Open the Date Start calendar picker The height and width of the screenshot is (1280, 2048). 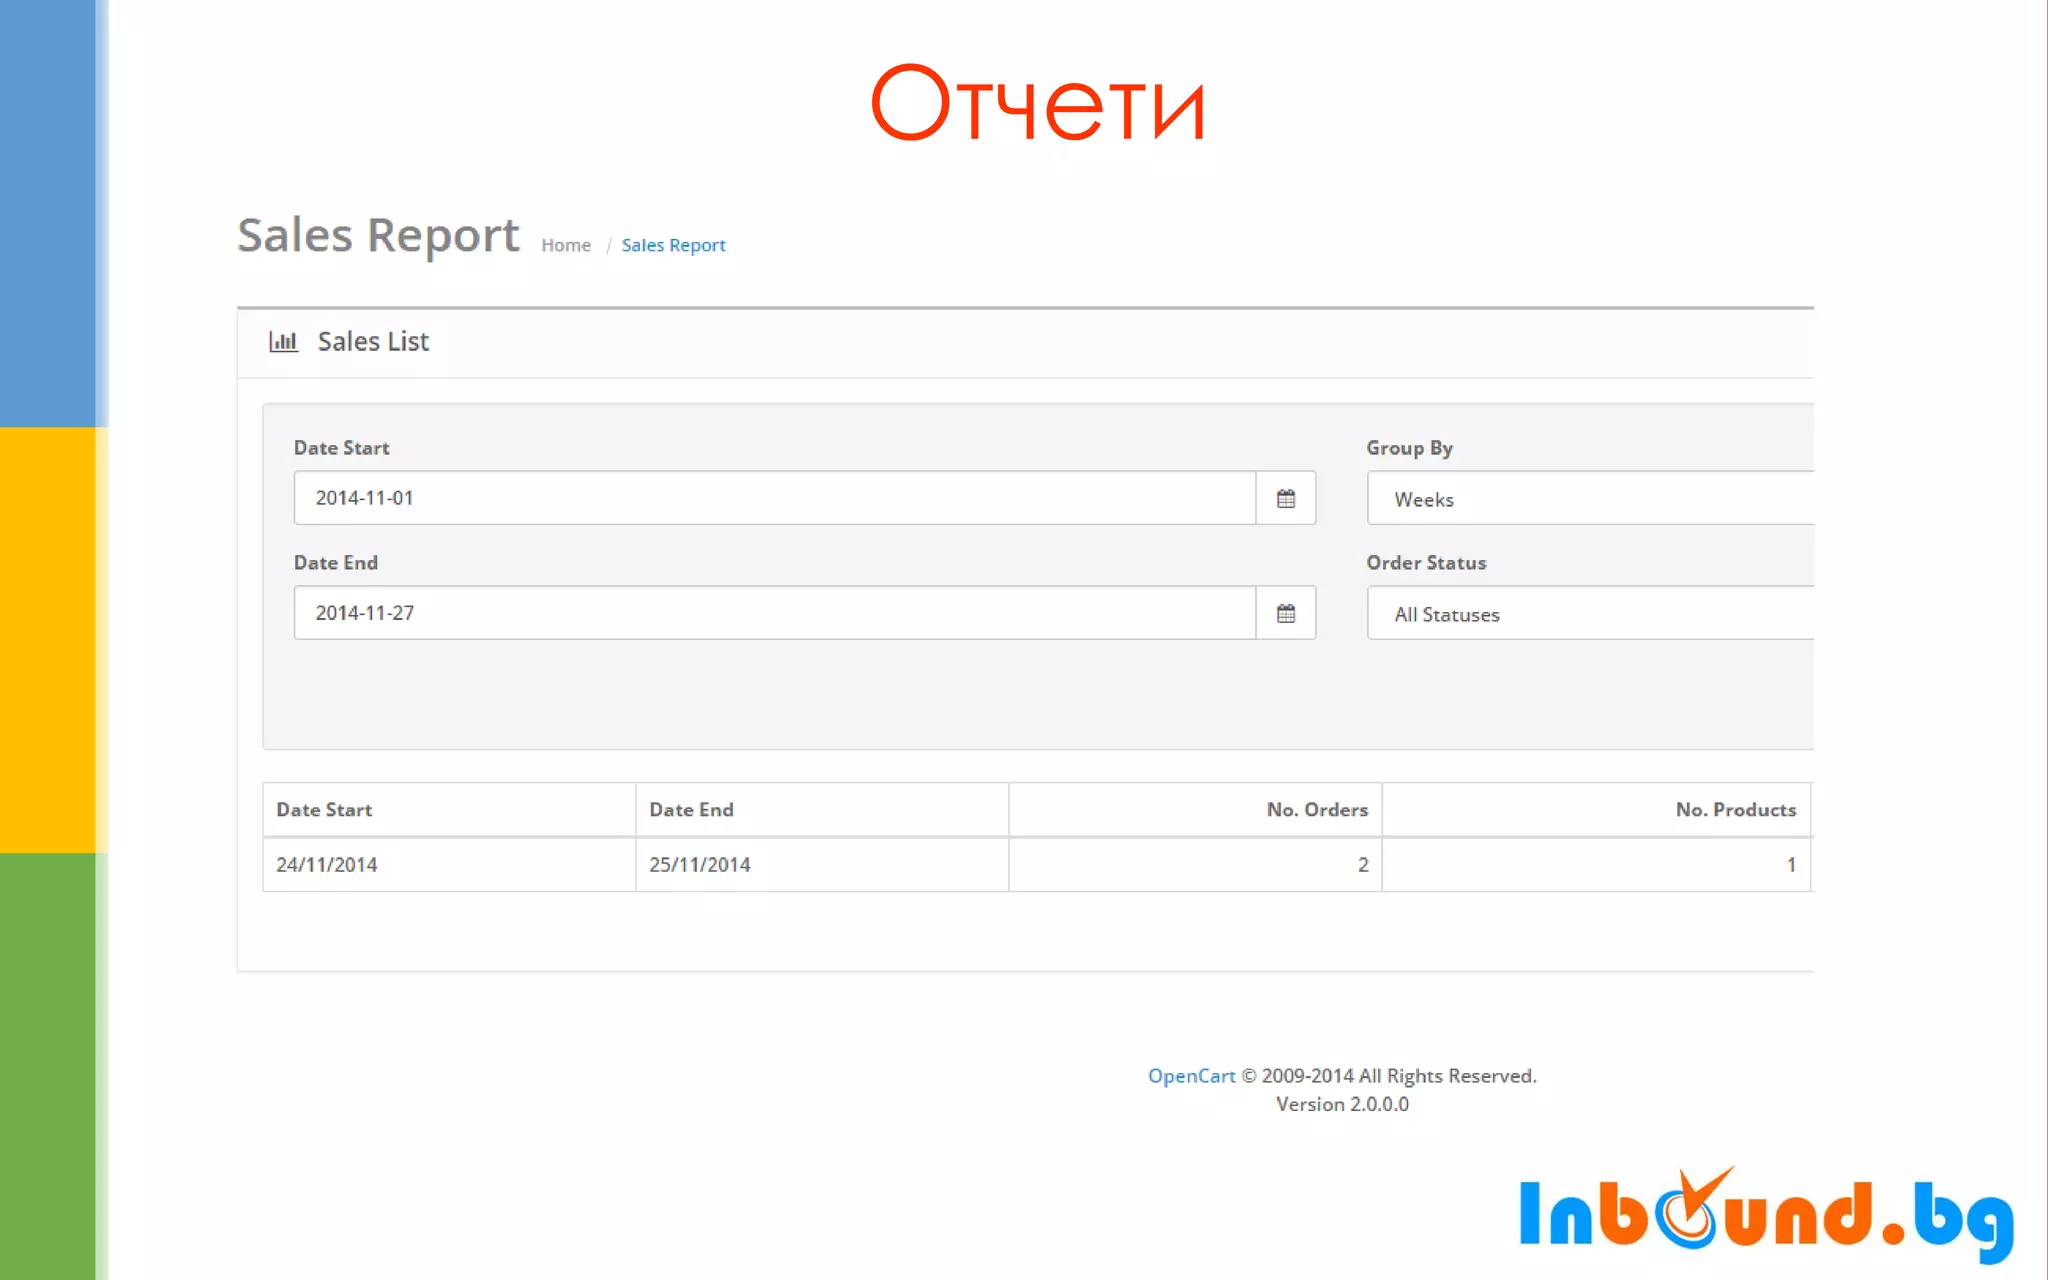point(1286,498)
